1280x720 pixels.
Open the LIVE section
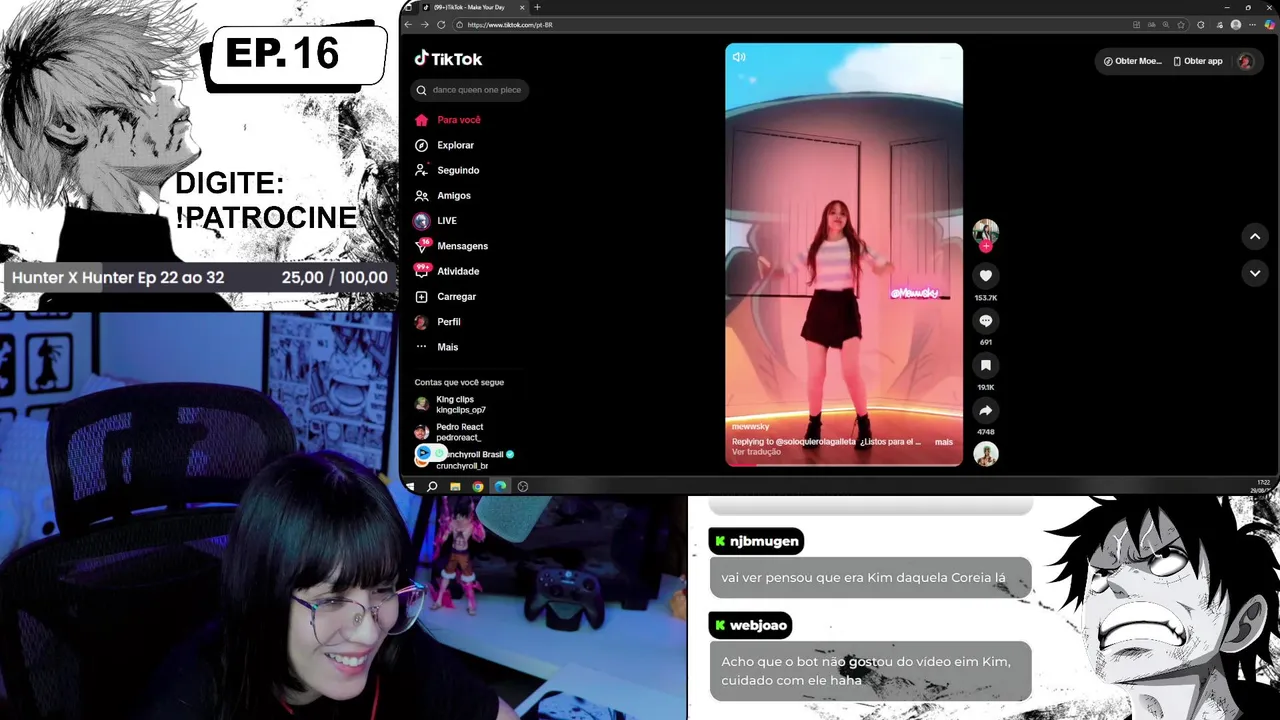tap(447, 221)
